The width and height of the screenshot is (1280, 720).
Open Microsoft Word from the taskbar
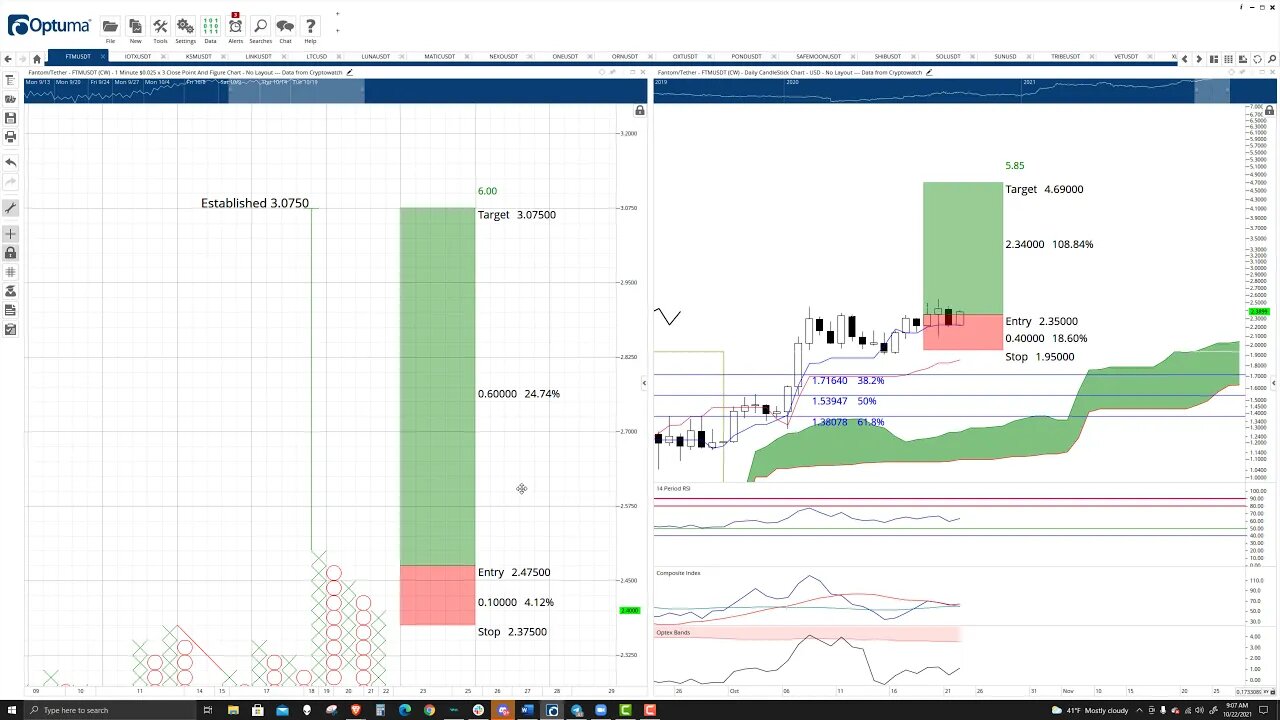(527, 710)
